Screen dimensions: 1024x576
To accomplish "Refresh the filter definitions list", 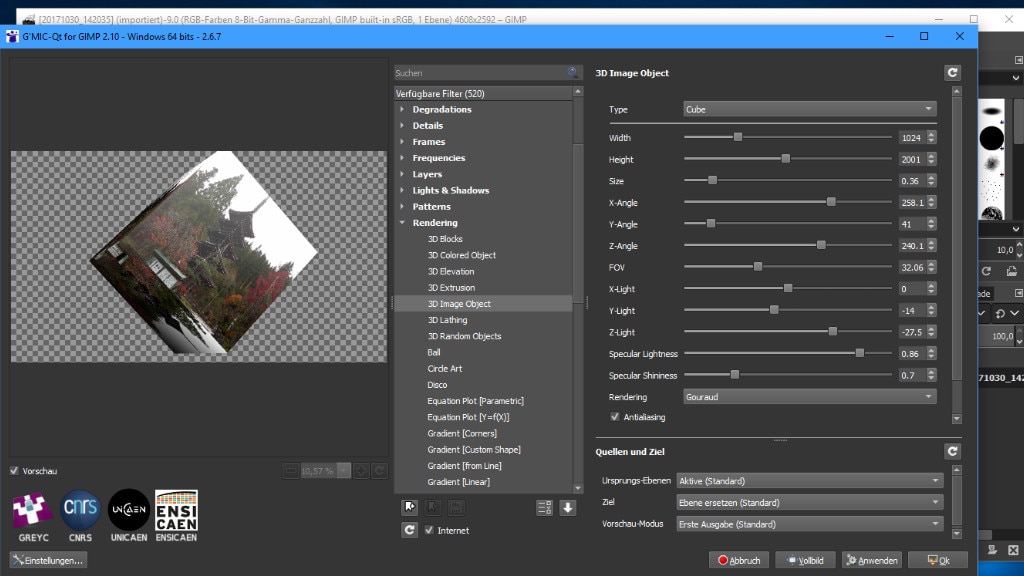I will tap(409, 530).
